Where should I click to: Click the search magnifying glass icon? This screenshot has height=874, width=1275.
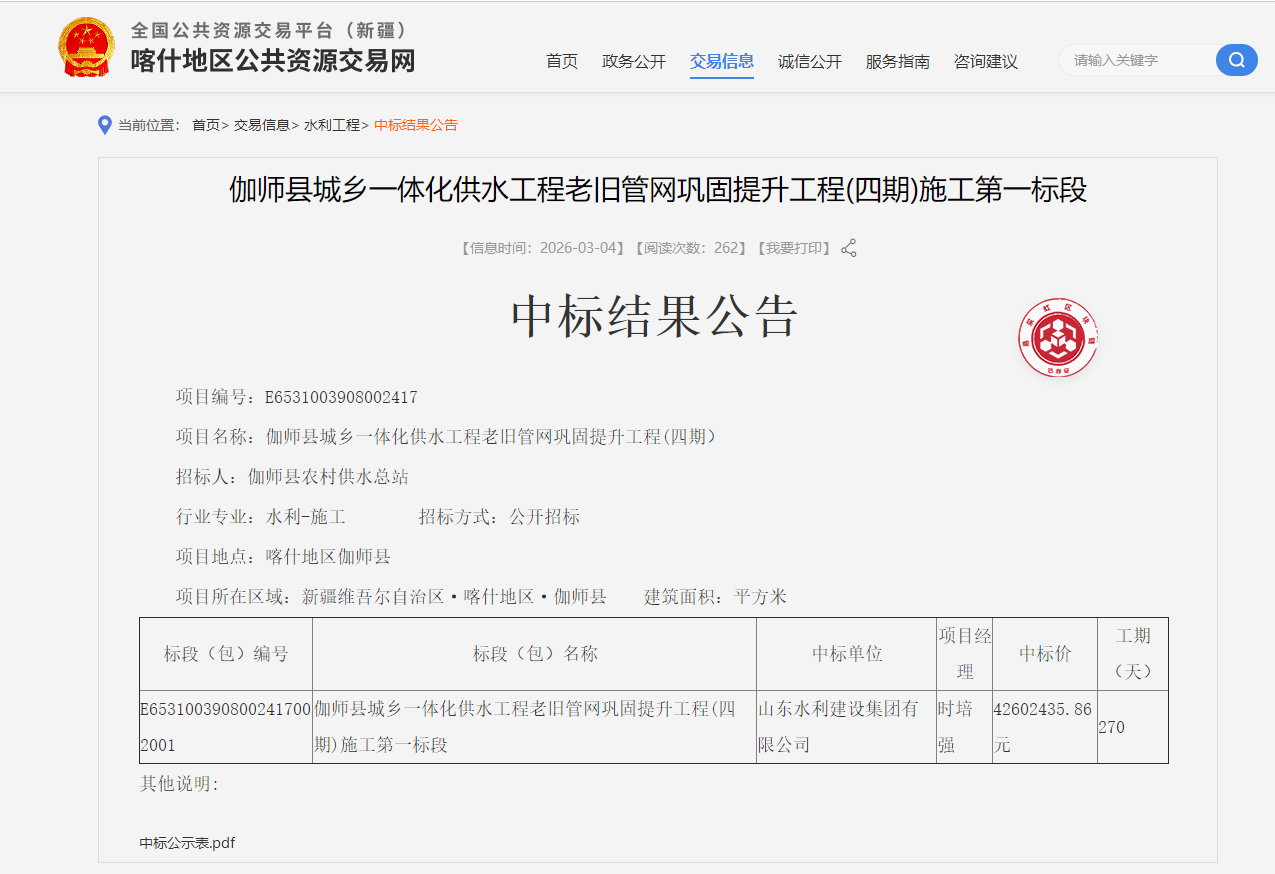point(1236,60)
